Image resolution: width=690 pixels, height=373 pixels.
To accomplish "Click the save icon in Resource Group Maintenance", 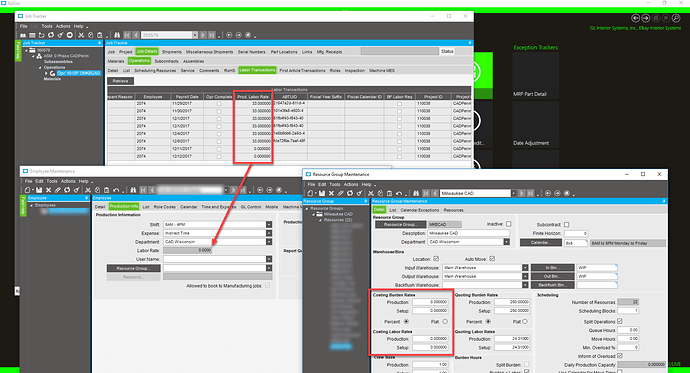I will (322, 193).
